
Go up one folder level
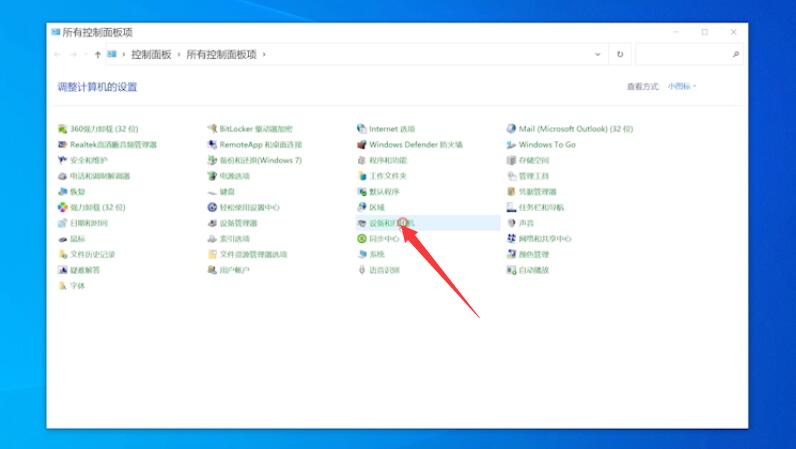(97, 54)
